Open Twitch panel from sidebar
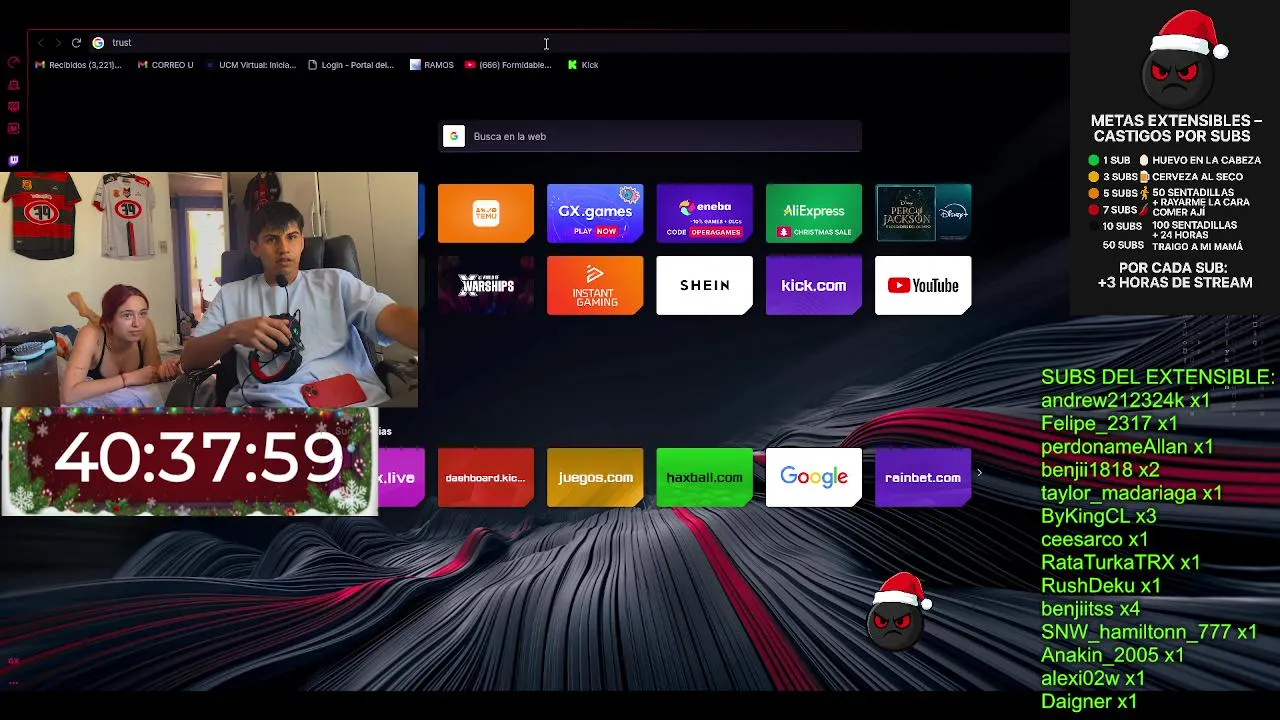The image size is (1280, 720). [13, 160]
